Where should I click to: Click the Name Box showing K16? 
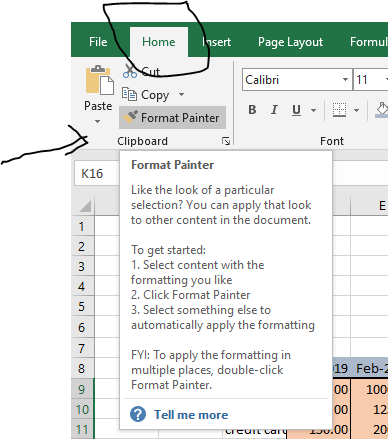pyautogui.click(x=97, y=174)
